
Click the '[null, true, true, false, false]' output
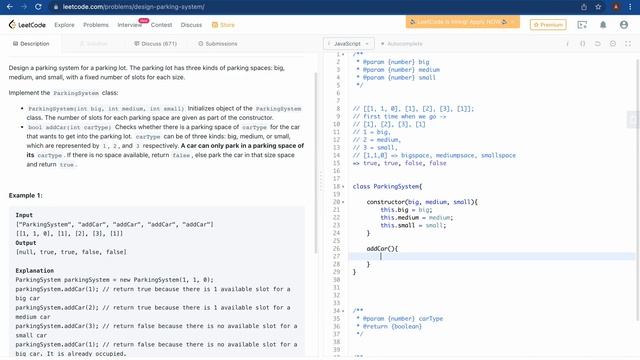point(71,252)
